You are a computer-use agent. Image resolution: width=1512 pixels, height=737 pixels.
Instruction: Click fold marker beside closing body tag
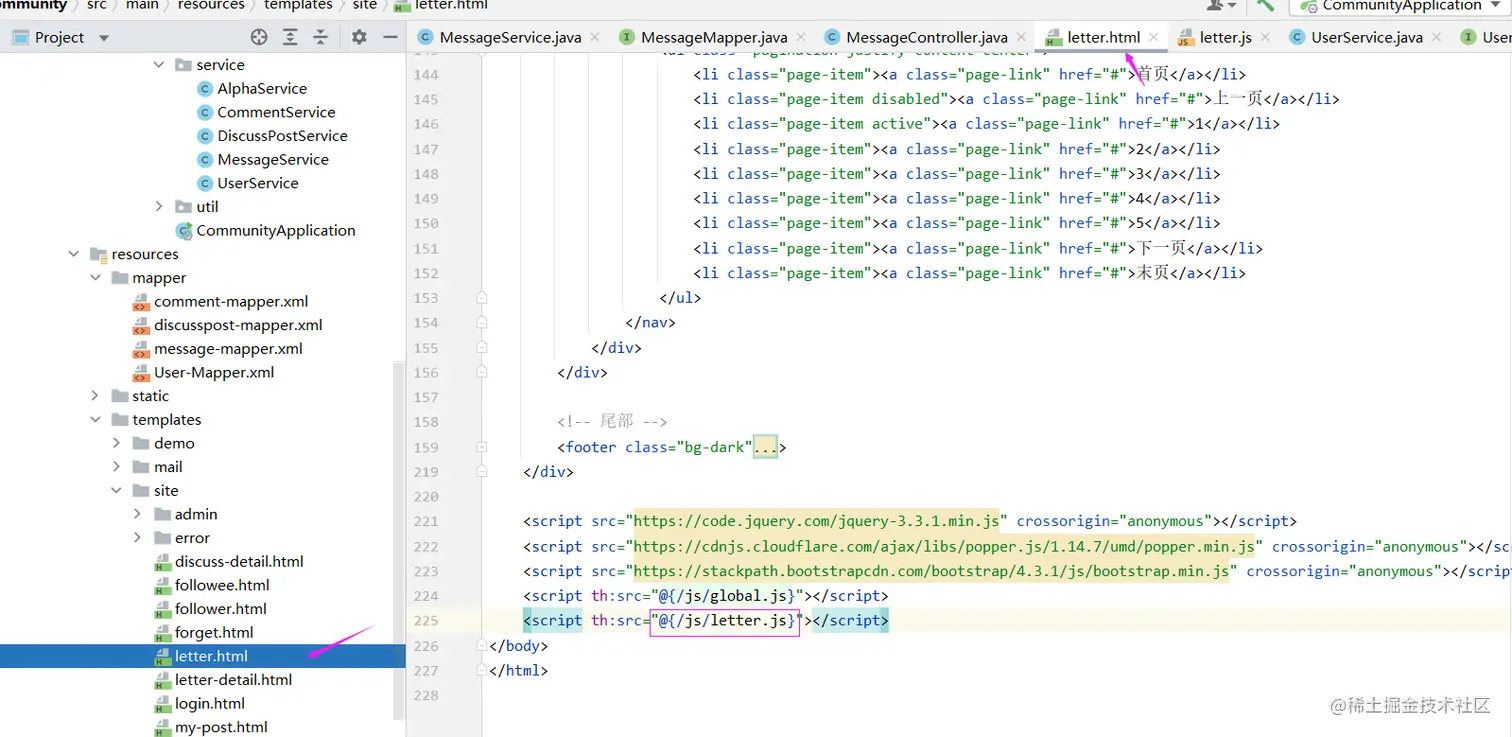(x=482, y=646)
